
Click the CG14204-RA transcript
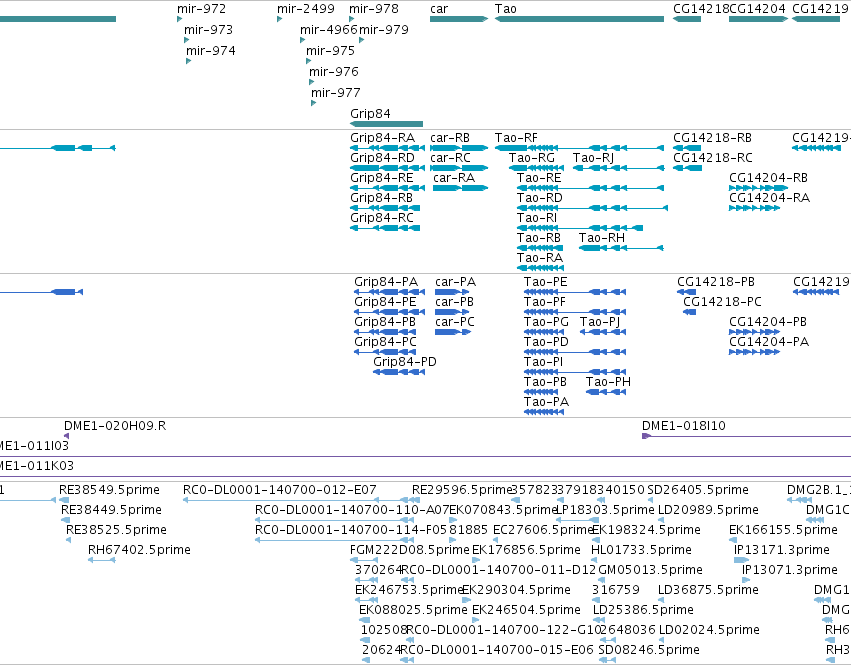(754, 208)
